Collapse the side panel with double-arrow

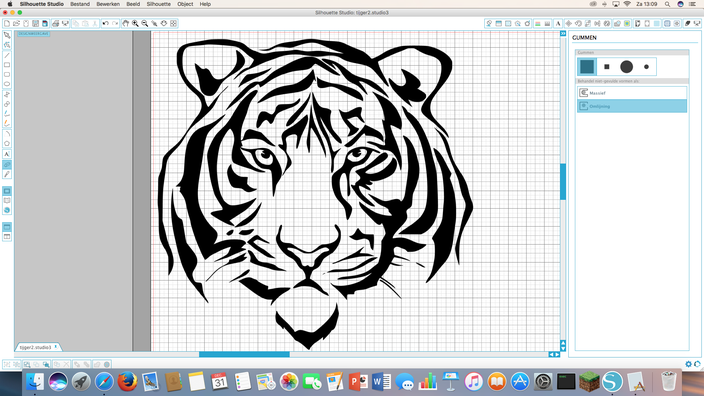(563, 34)
